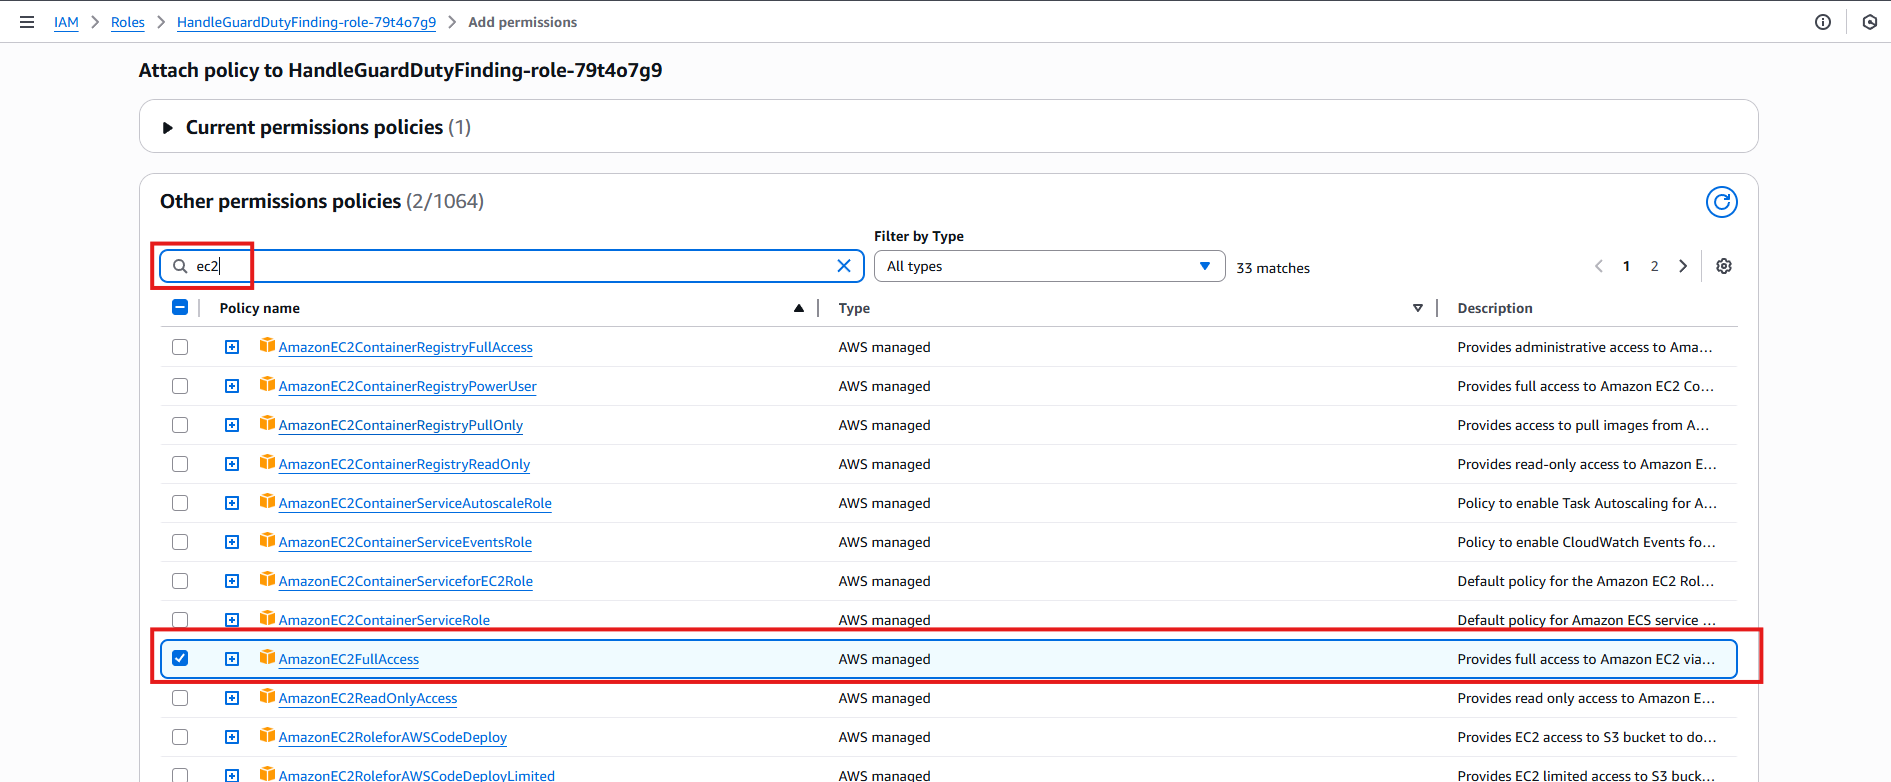
Task: Open the info panel icon
Action: [1823, 22]
